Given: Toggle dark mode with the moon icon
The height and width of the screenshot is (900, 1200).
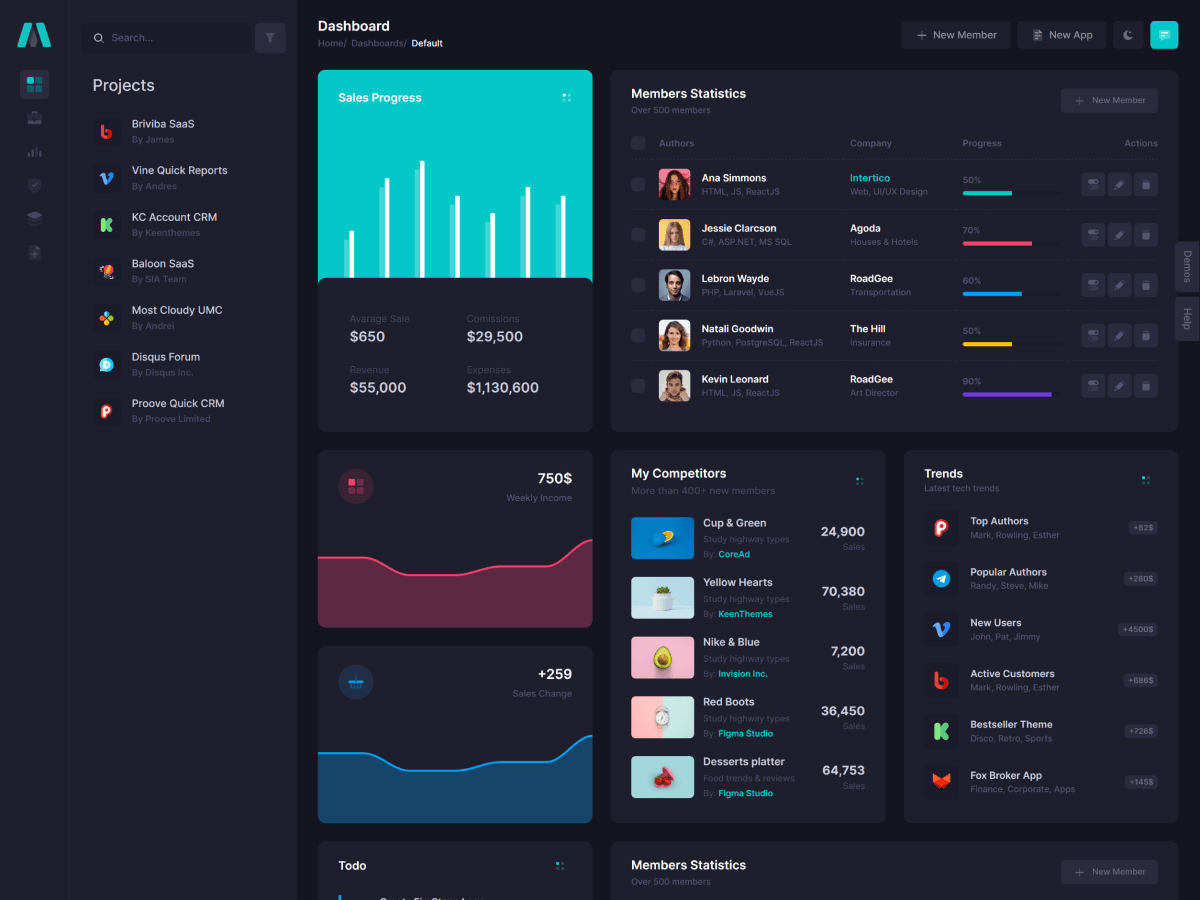Looking at the screenshot, I should (1128, 35).
